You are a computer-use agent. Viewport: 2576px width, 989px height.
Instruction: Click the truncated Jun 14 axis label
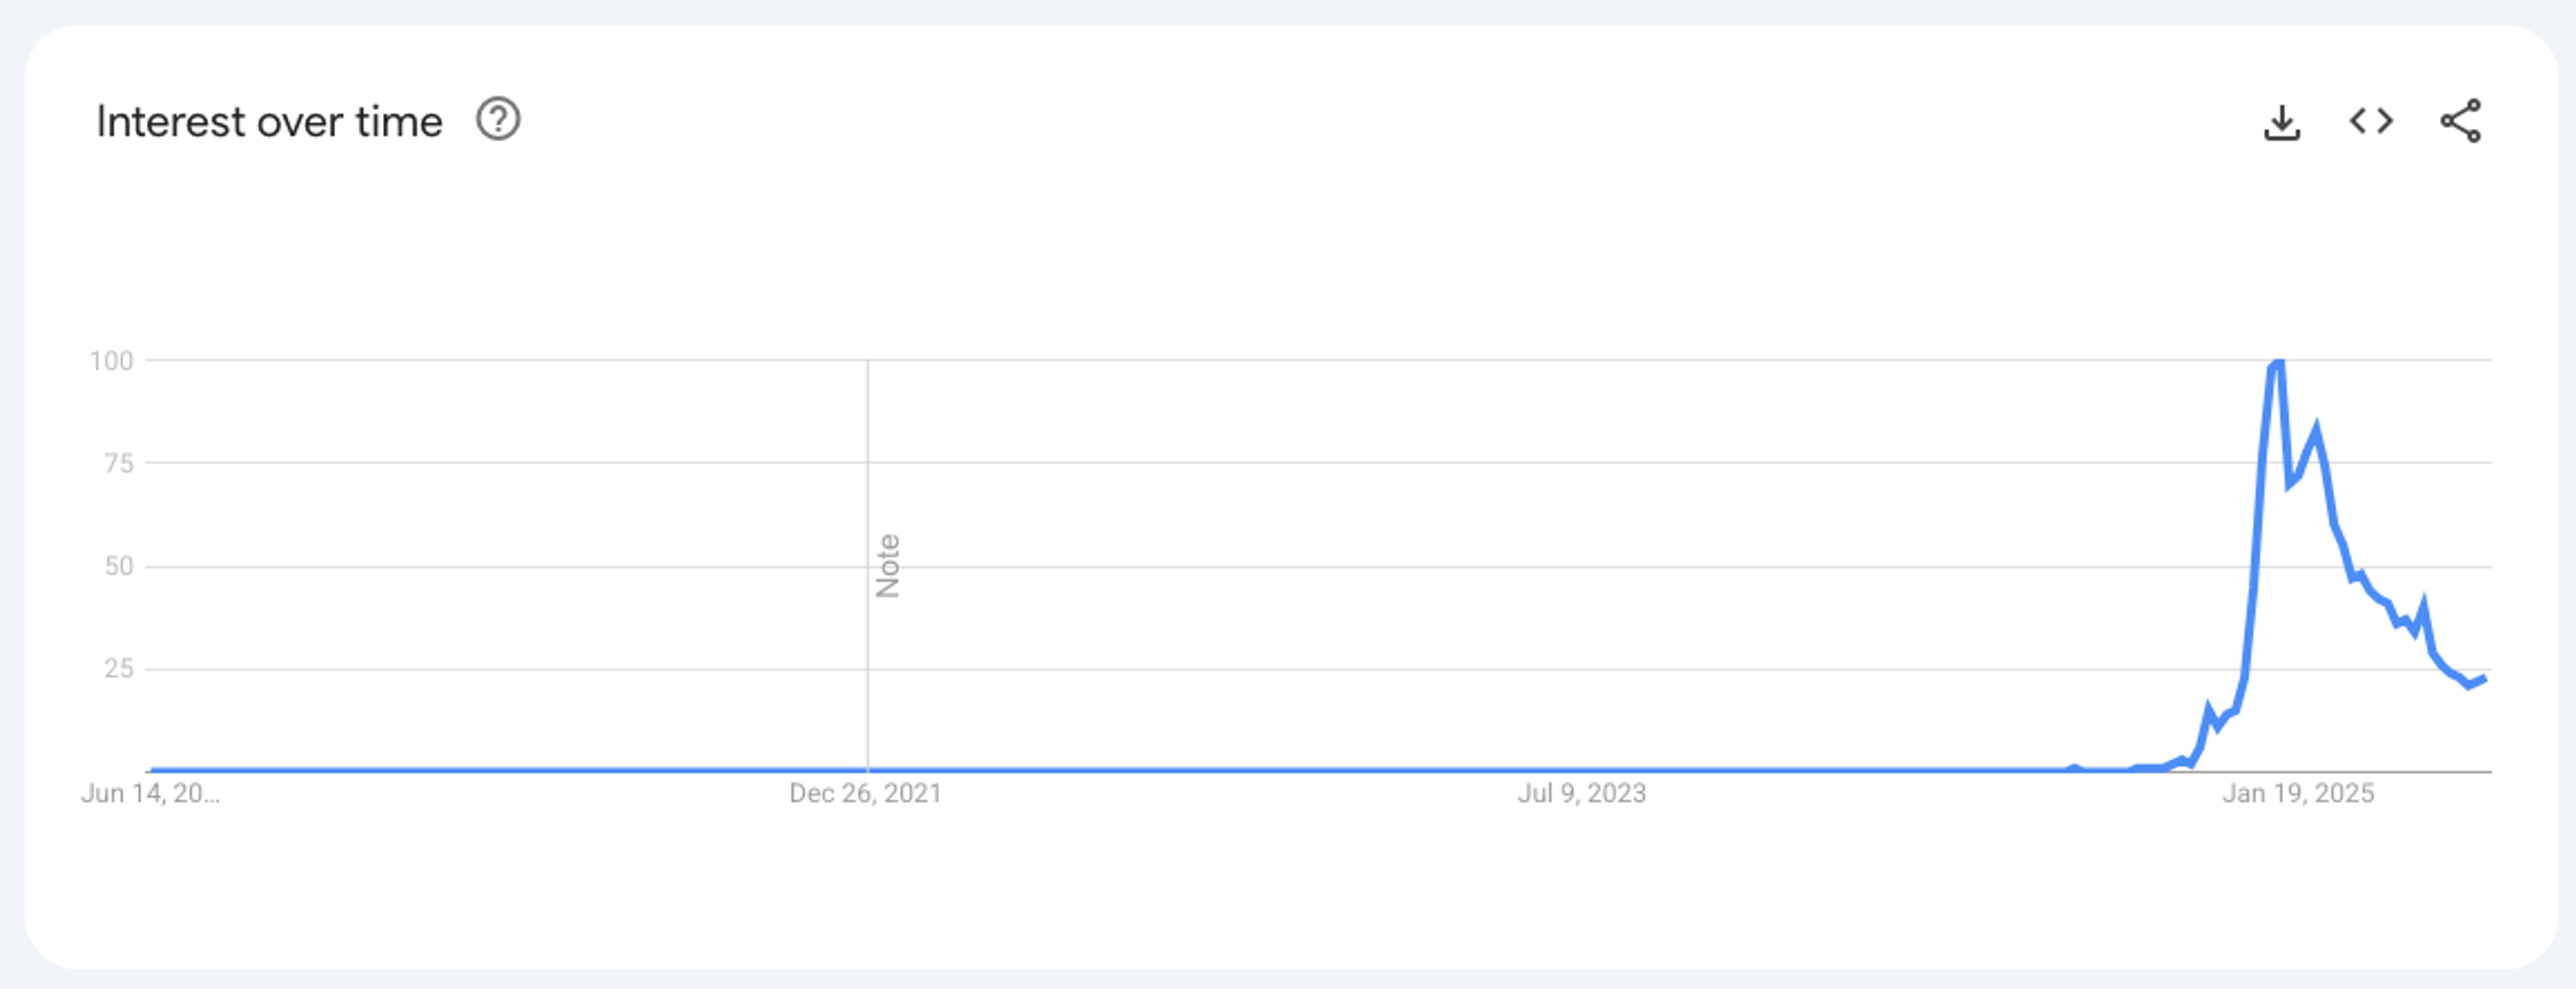click(x=151, y=793)
